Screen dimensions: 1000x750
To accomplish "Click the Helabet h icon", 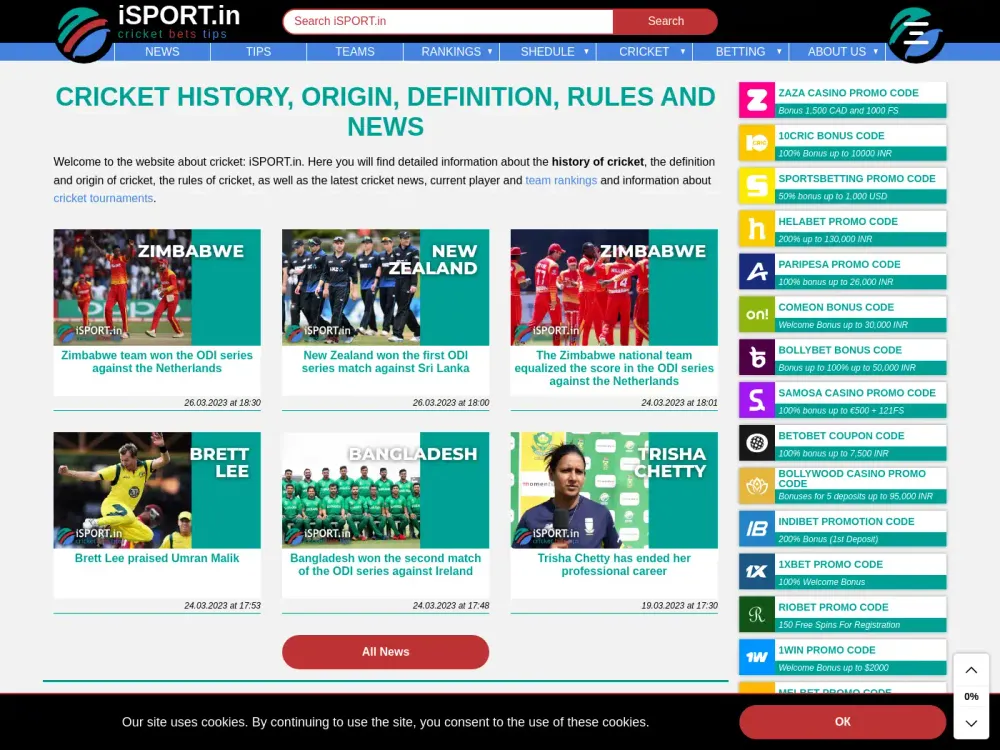I will 757,228.
